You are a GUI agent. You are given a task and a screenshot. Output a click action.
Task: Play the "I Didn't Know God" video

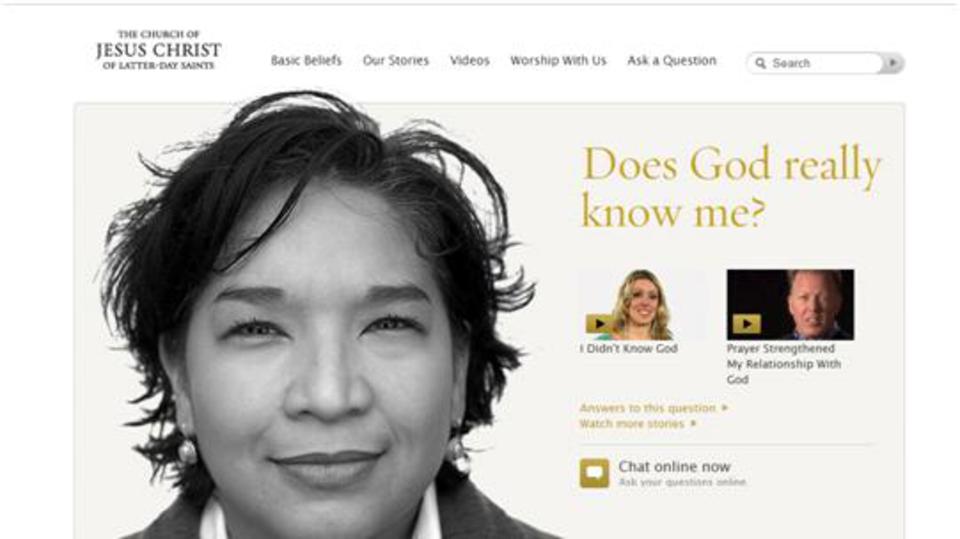pyautogui.click(x=598, y=323)
